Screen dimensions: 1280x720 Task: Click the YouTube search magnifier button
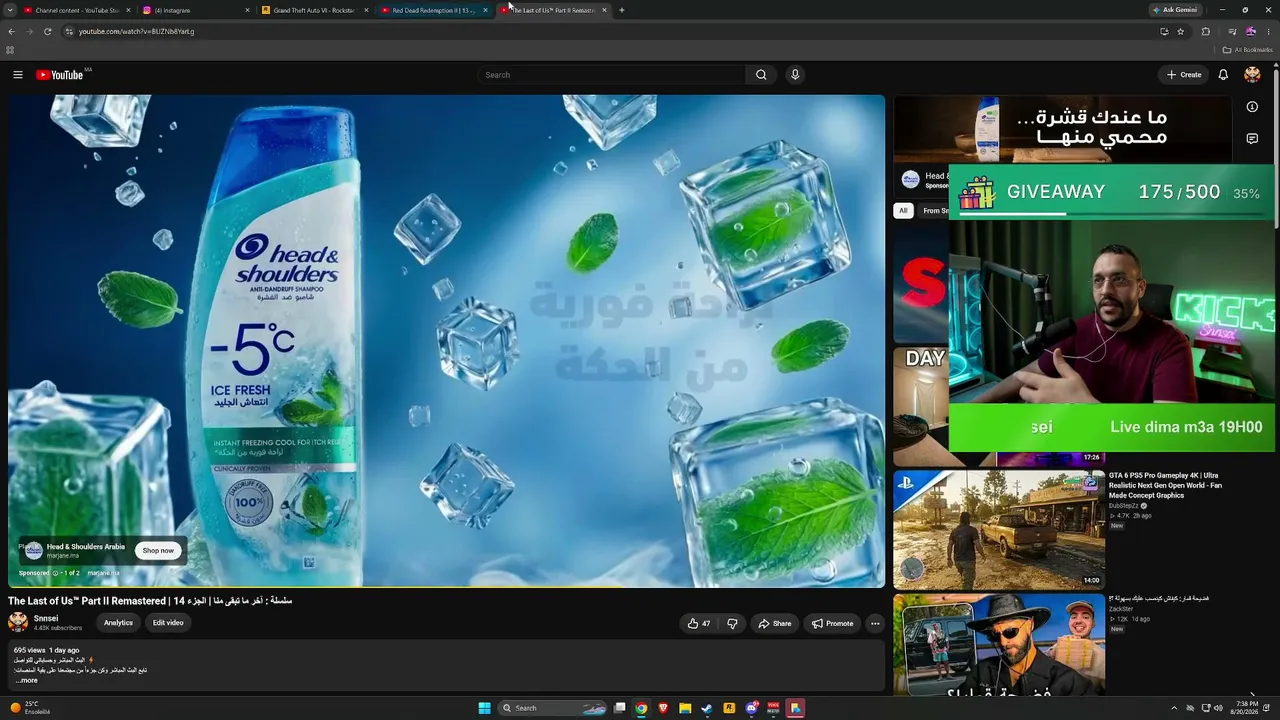click(761, 75)
